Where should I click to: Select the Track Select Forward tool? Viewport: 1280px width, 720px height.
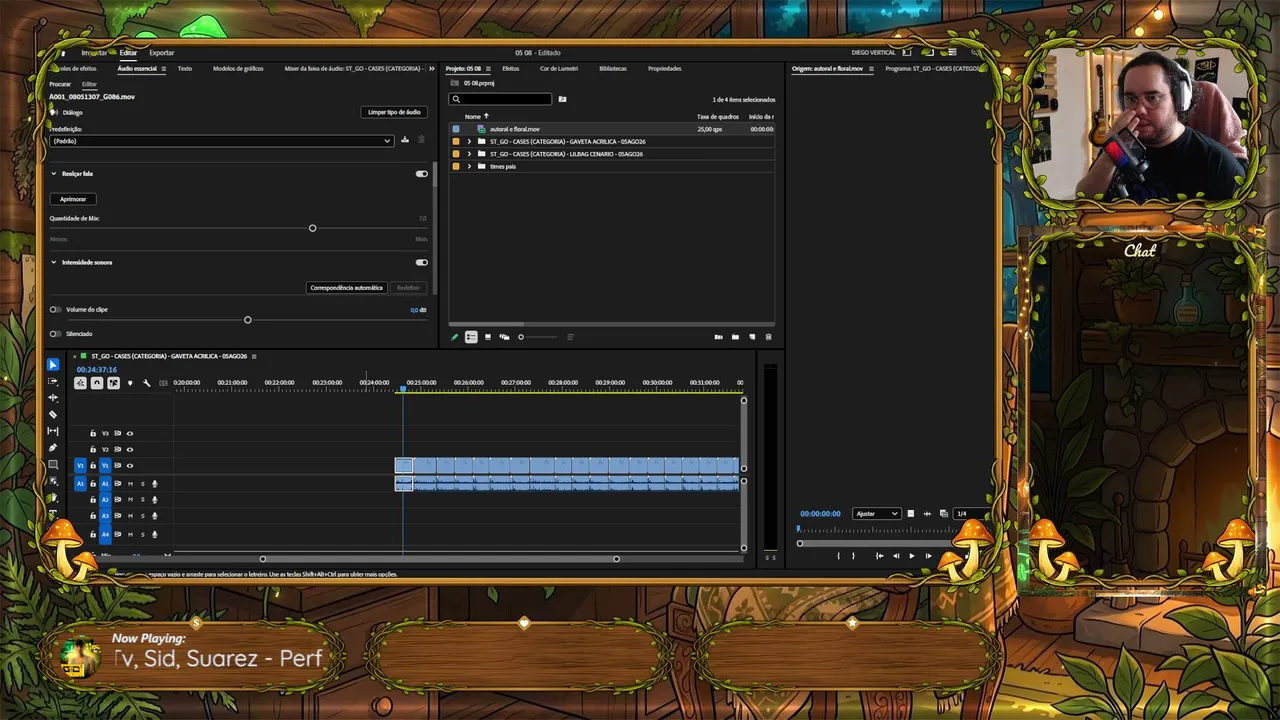[53, 381]
